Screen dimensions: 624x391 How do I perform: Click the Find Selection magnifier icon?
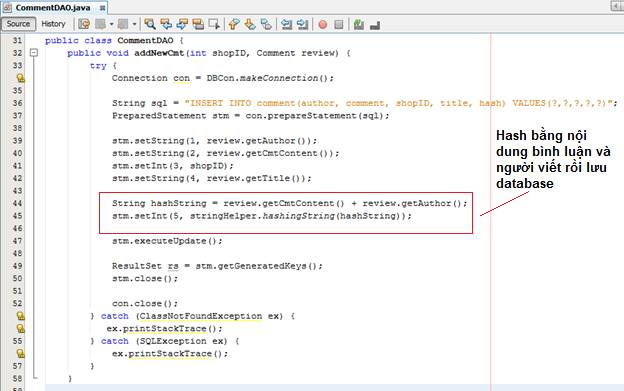tap(150, 24)
